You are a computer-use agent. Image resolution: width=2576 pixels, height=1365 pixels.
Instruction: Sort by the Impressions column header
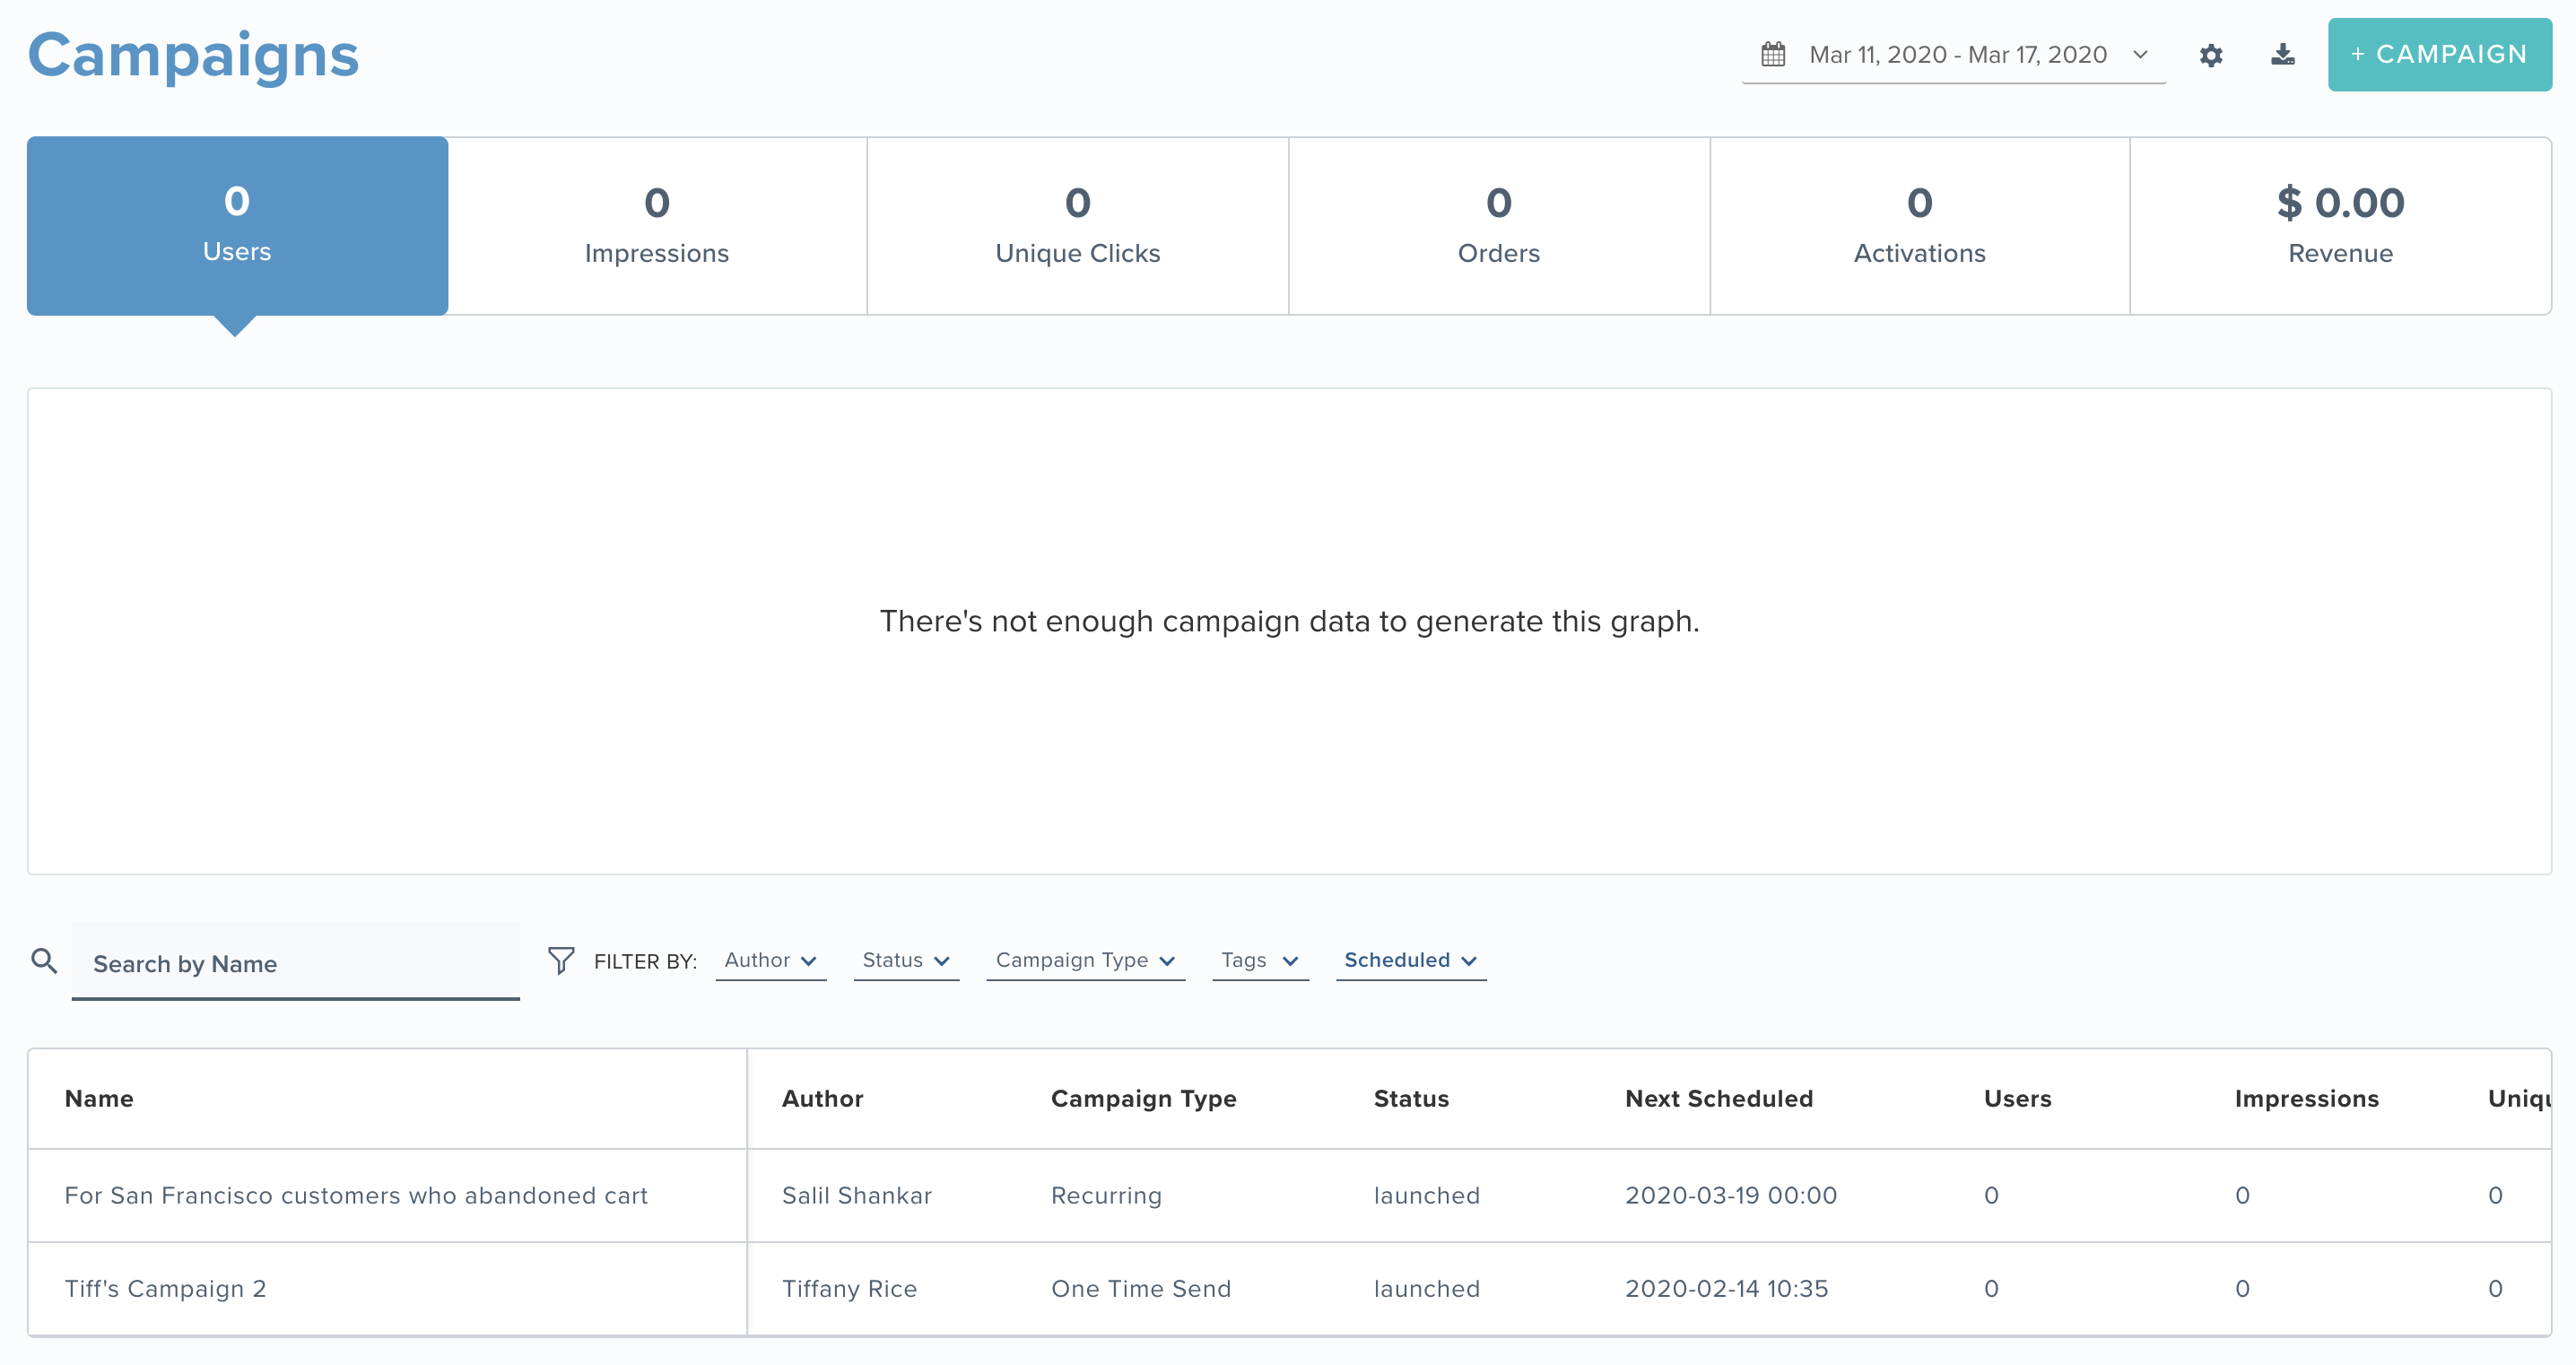click(2307, 1098)
